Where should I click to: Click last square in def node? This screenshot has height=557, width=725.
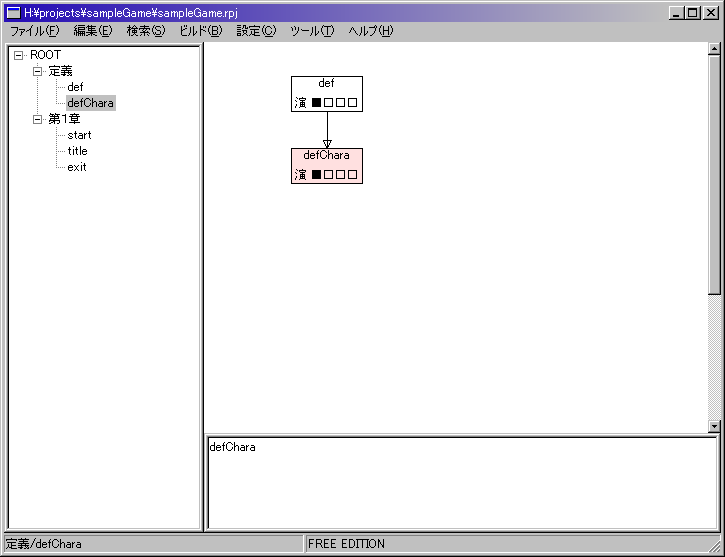353,103
